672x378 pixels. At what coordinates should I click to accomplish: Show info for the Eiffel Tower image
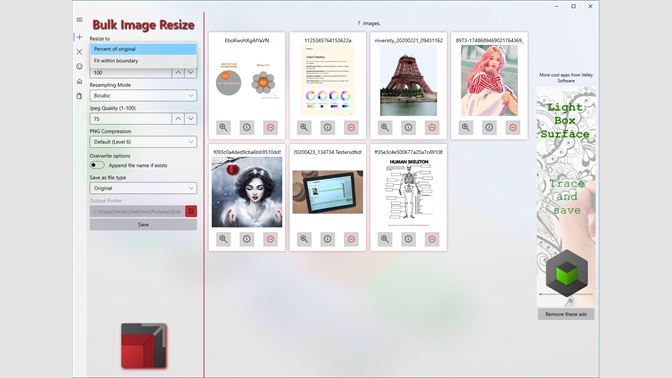pyautogui.click(x=408, y=127)
